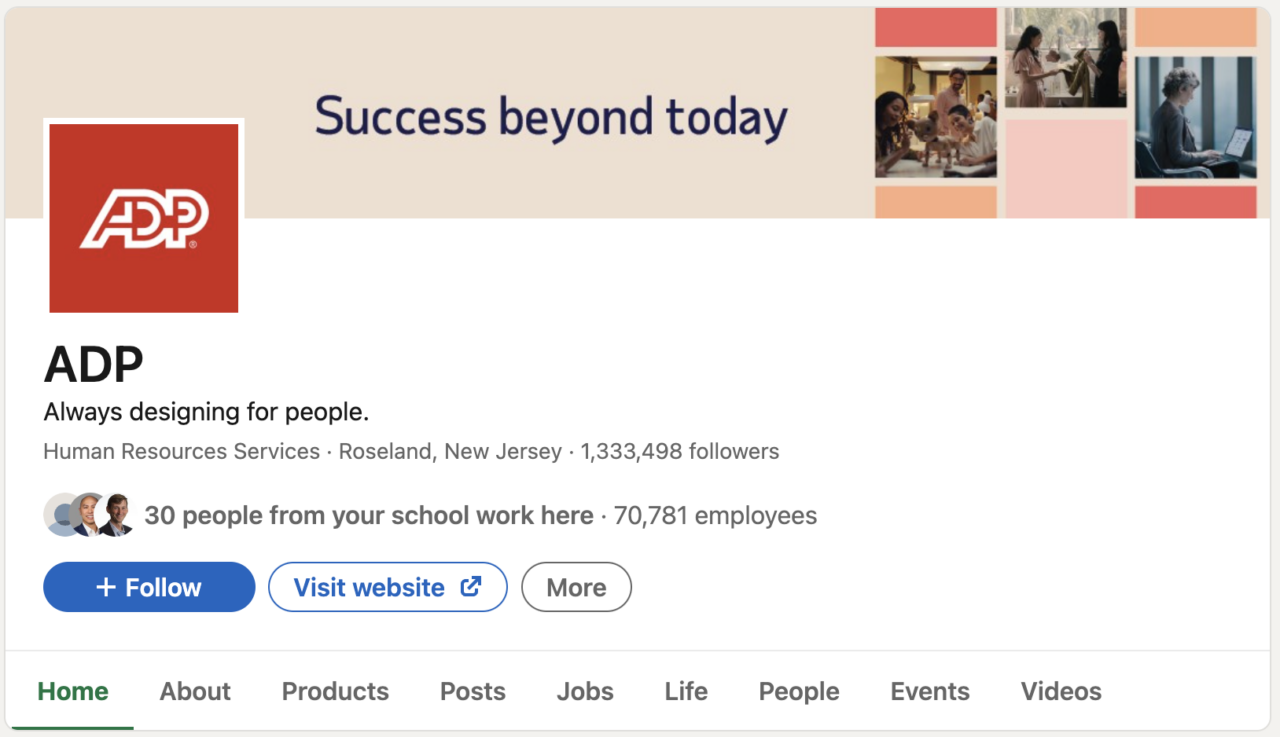
Task: Click the ADP company logo image
Action: pyautogui.click(x=144, y=218)
